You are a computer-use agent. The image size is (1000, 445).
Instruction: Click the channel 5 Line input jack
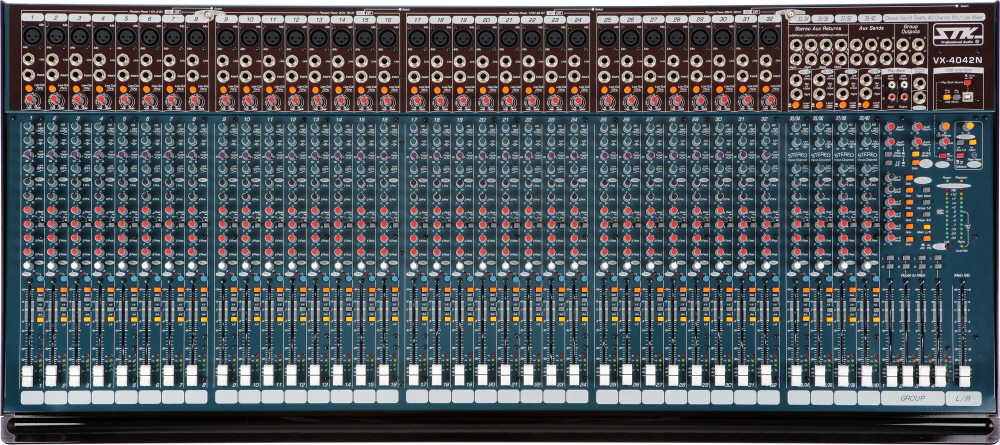(x=123, y=61)
